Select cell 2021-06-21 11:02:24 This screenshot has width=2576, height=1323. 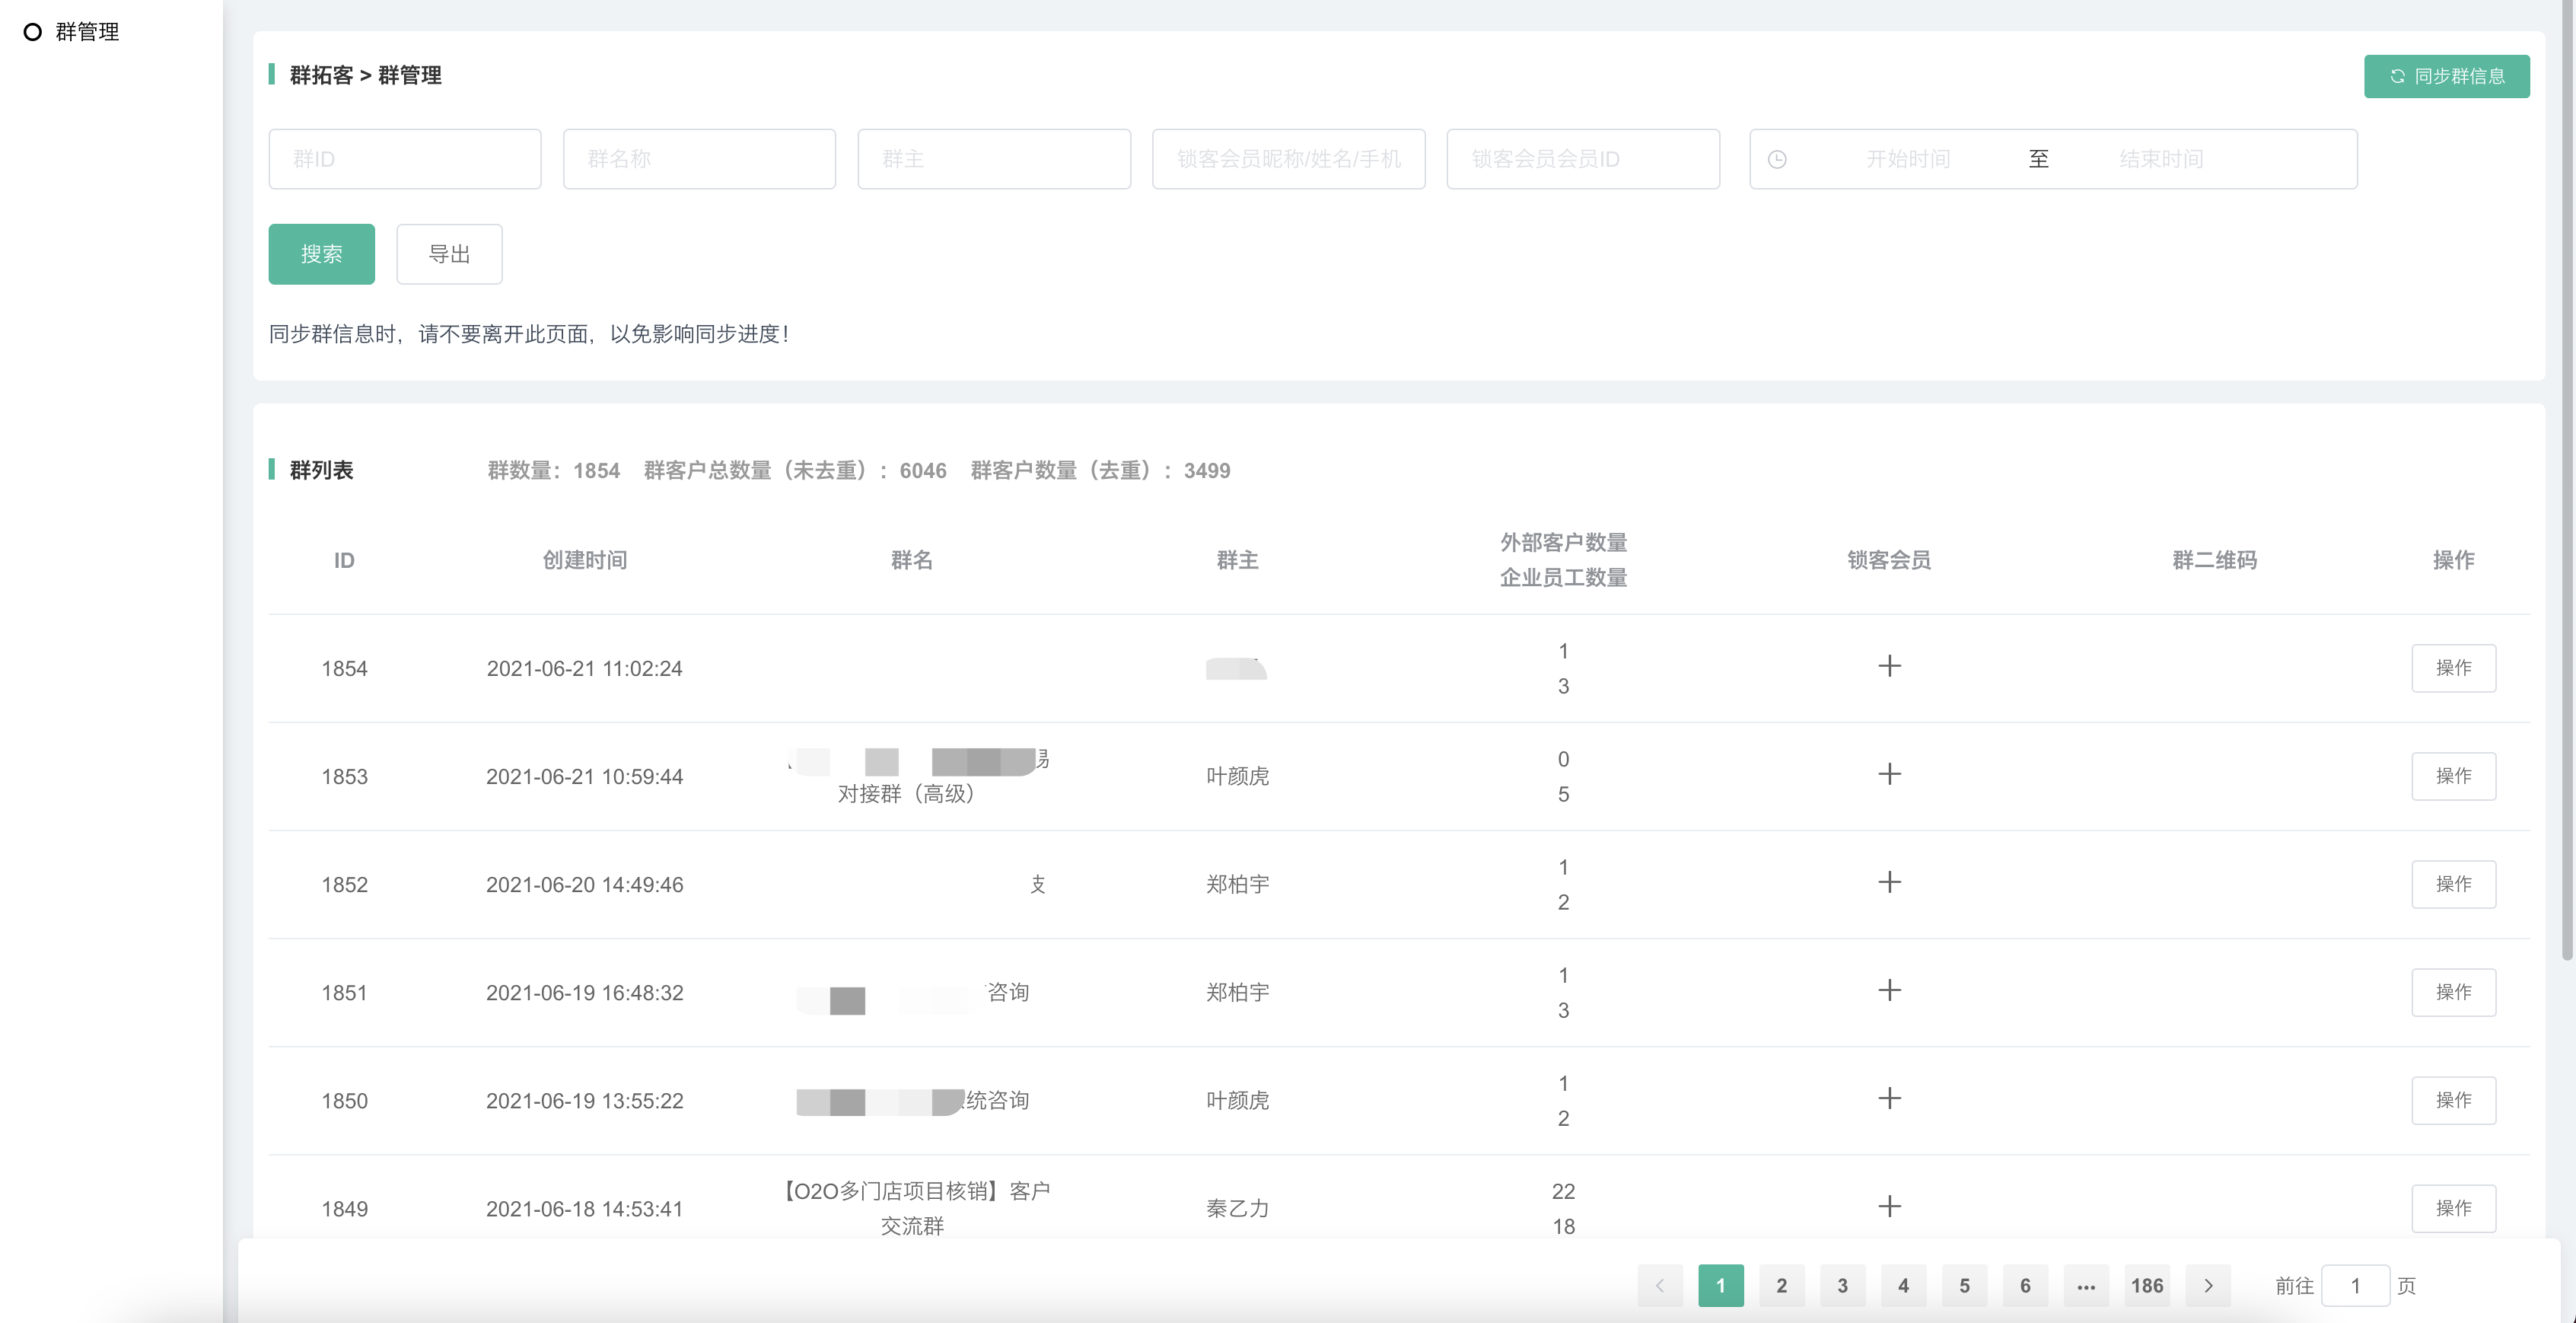pos(584,668)
